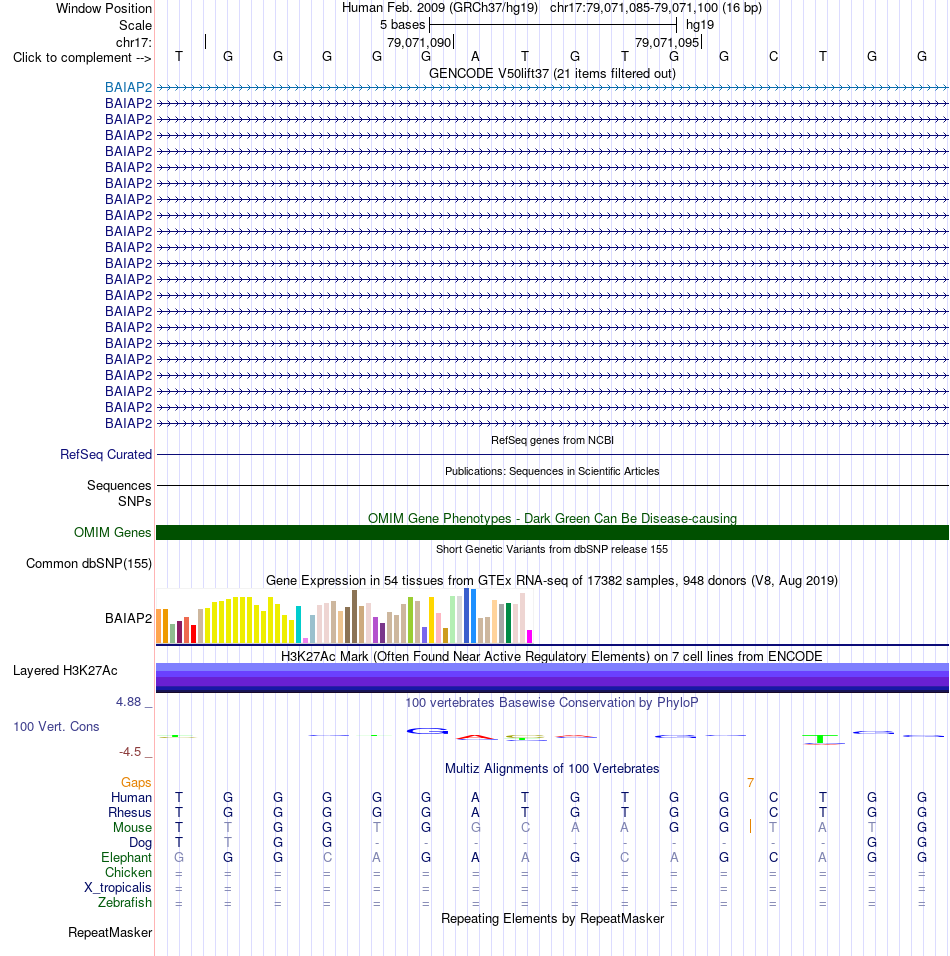Viewport: 950px width, 956px height.
Task: Click the 'chr17:' ruler label
Action: (134, 42)
